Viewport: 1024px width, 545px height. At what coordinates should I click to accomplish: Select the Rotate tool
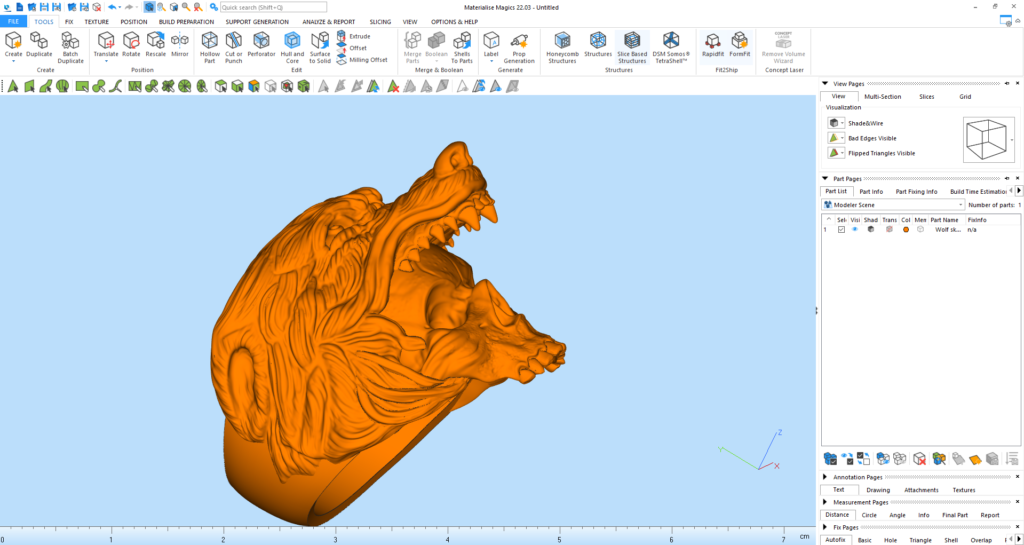coord(131,46)
